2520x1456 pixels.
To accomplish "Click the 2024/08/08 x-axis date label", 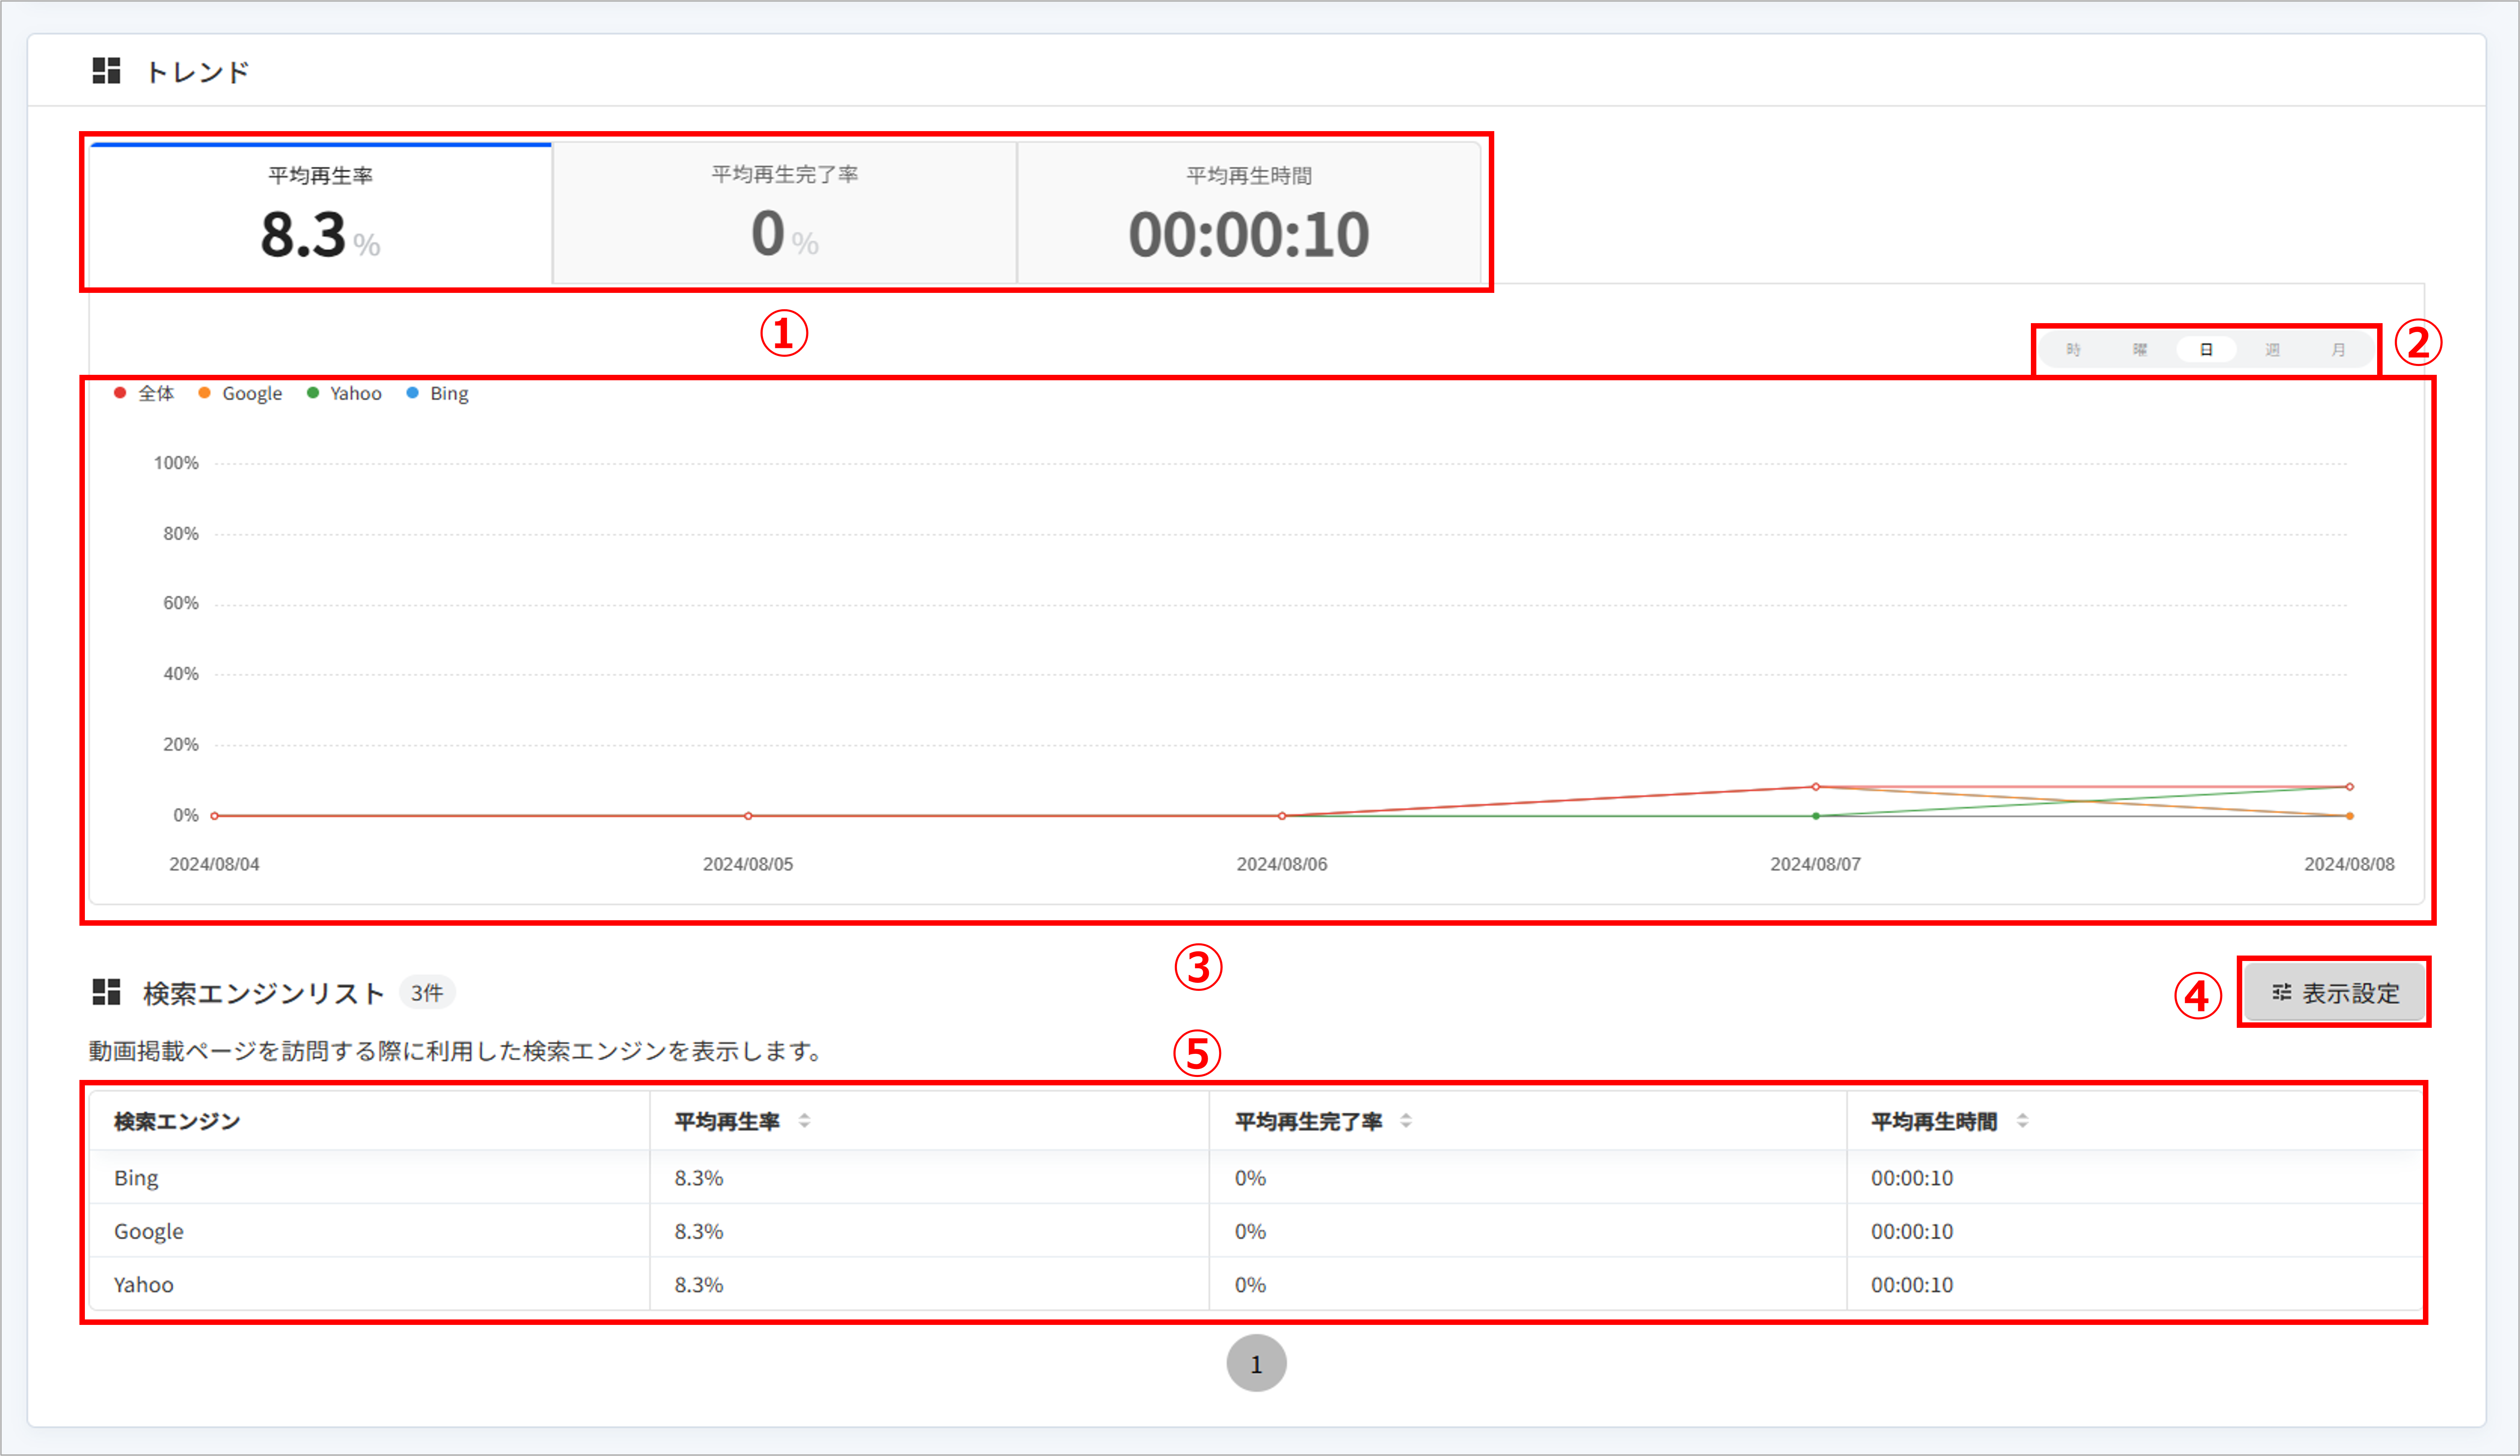I will tap(2349, 864).
